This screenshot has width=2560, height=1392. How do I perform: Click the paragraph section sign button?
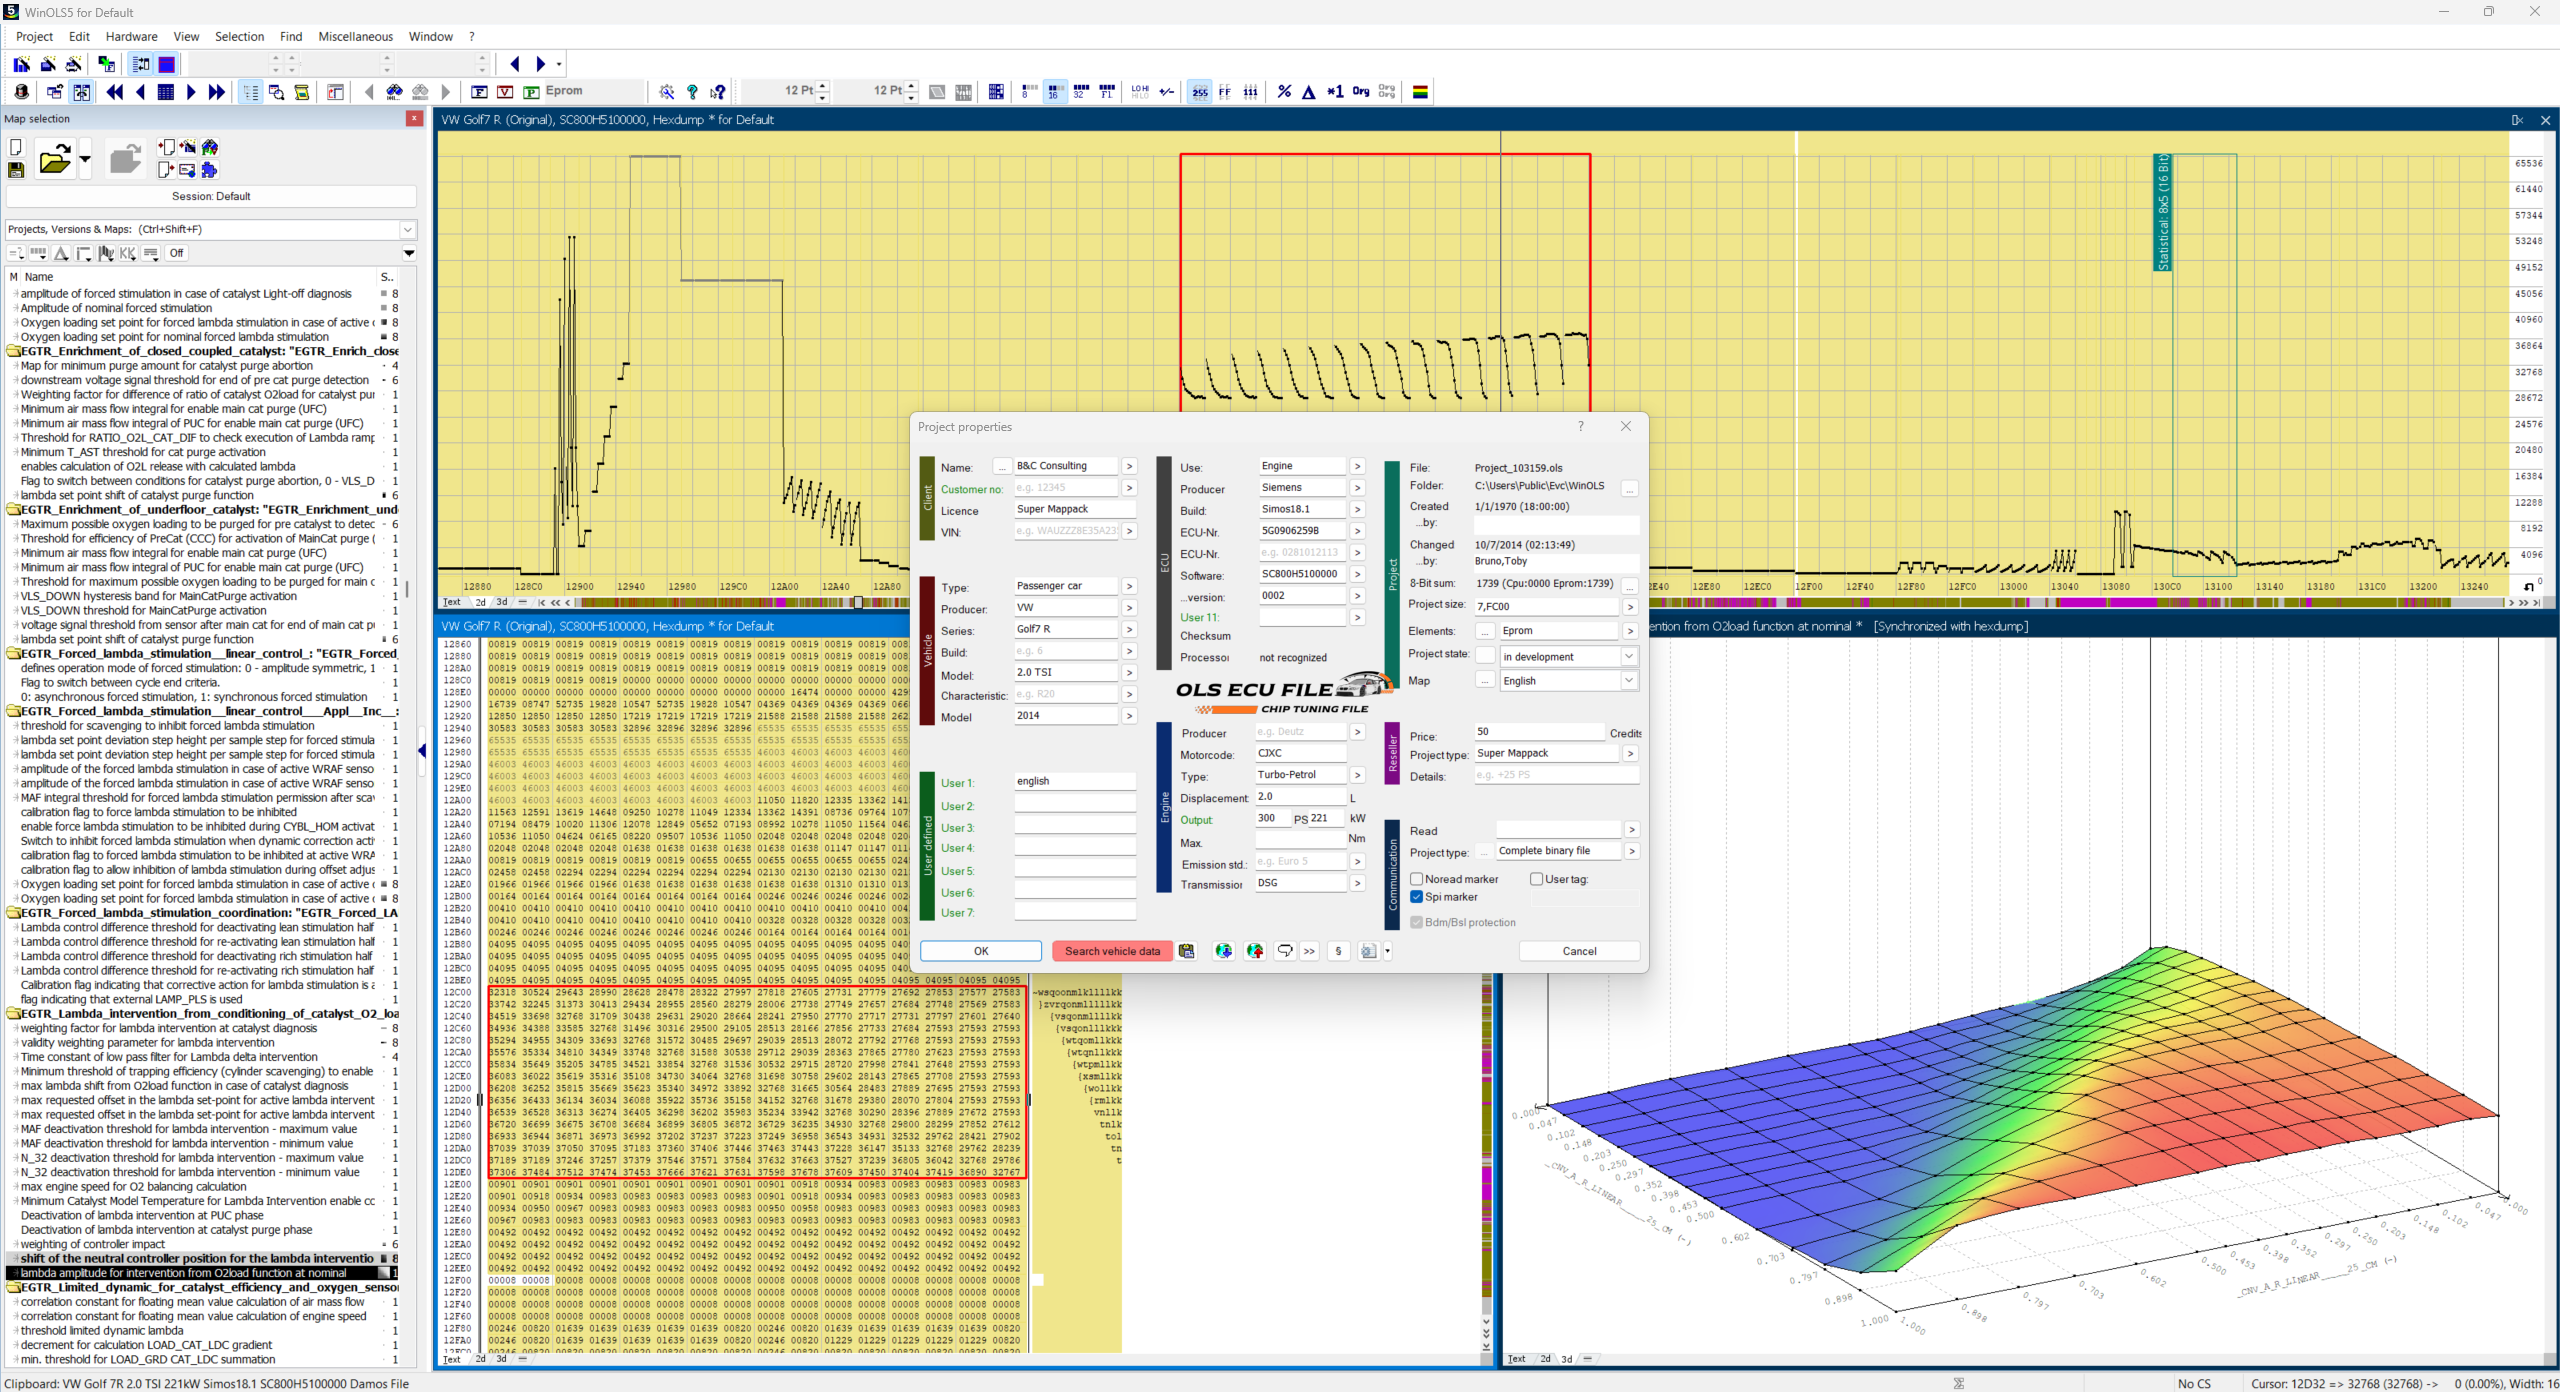tap(1338, 951)
